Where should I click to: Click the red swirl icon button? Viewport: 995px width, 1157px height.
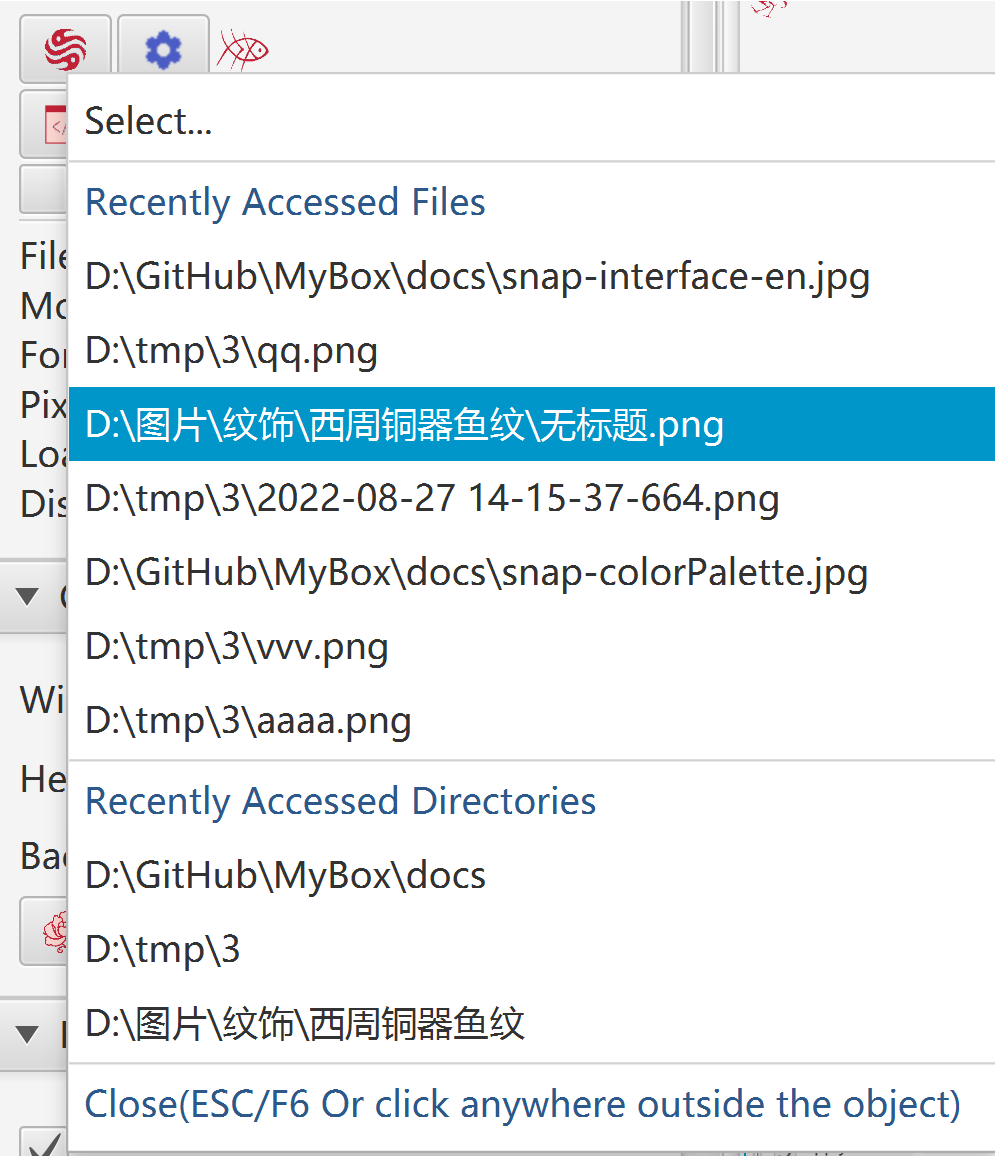pyautogui.click(x=65, y=49)
